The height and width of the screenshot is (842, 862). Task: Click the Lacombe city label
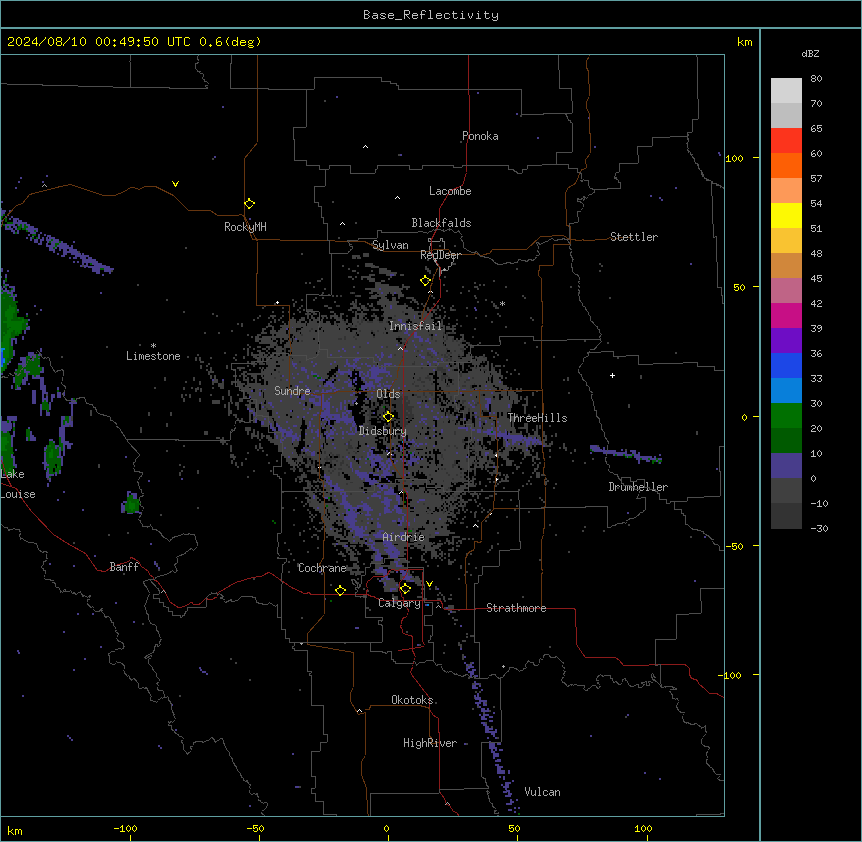450,191
